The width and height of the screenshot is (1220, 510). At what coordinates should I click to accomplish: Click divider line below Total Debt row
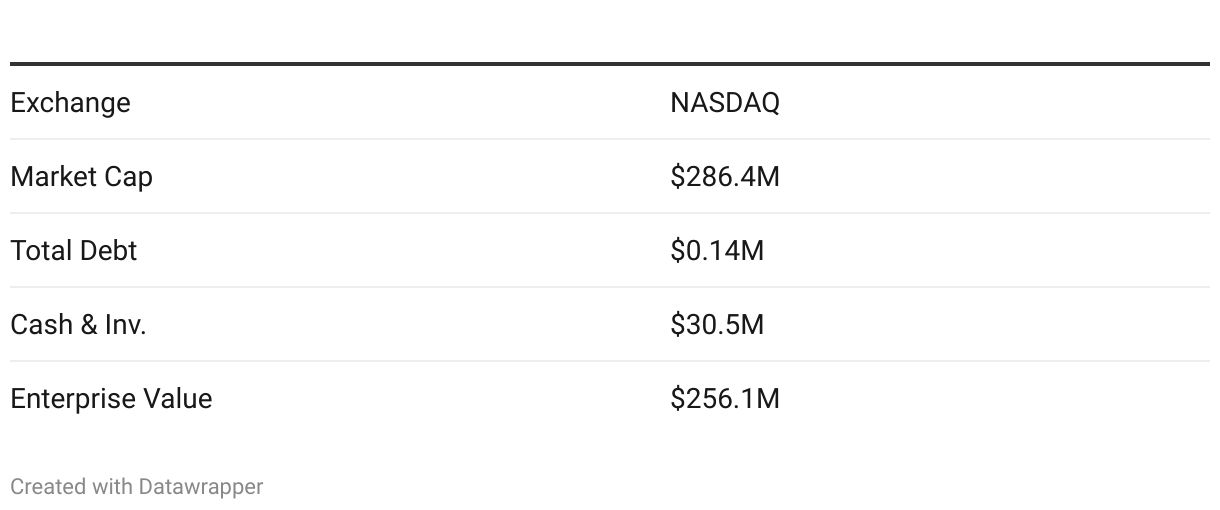coord(610,287)
